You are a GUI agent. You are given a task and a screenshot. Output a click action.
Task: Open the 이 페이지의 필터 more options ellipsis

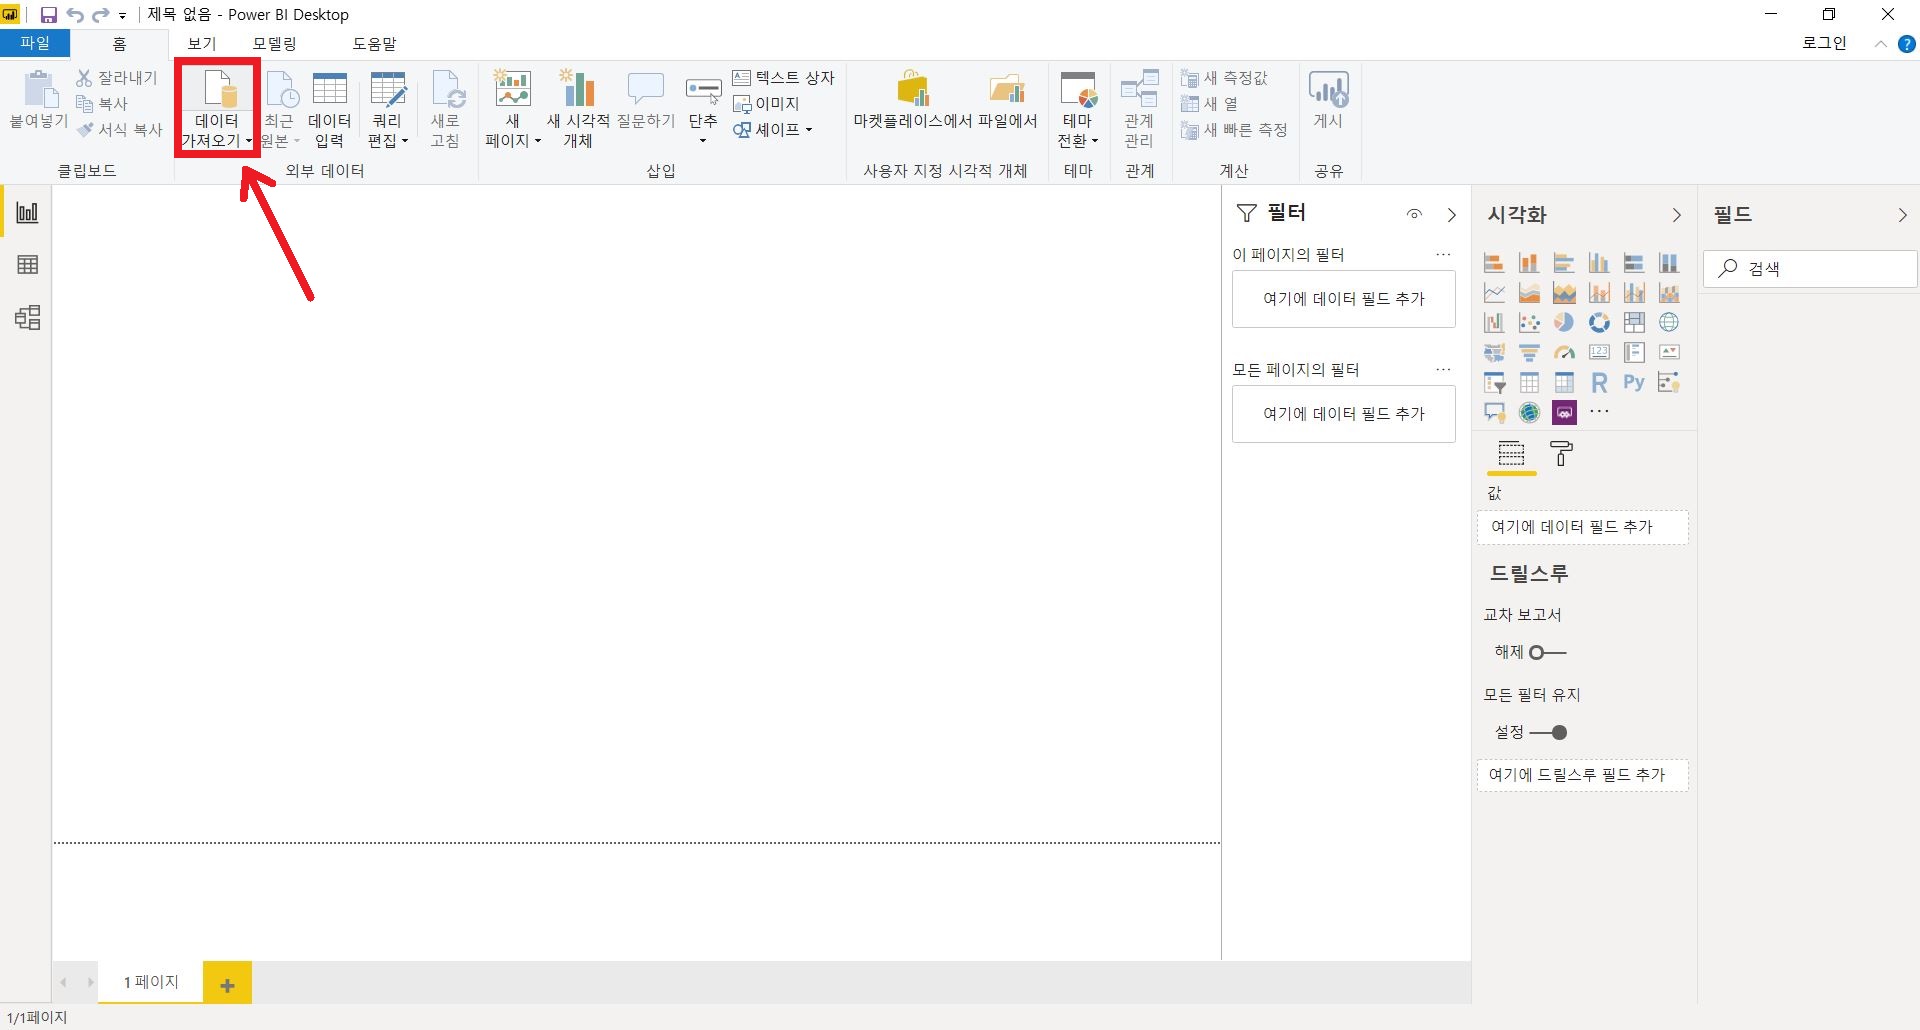1443,255
